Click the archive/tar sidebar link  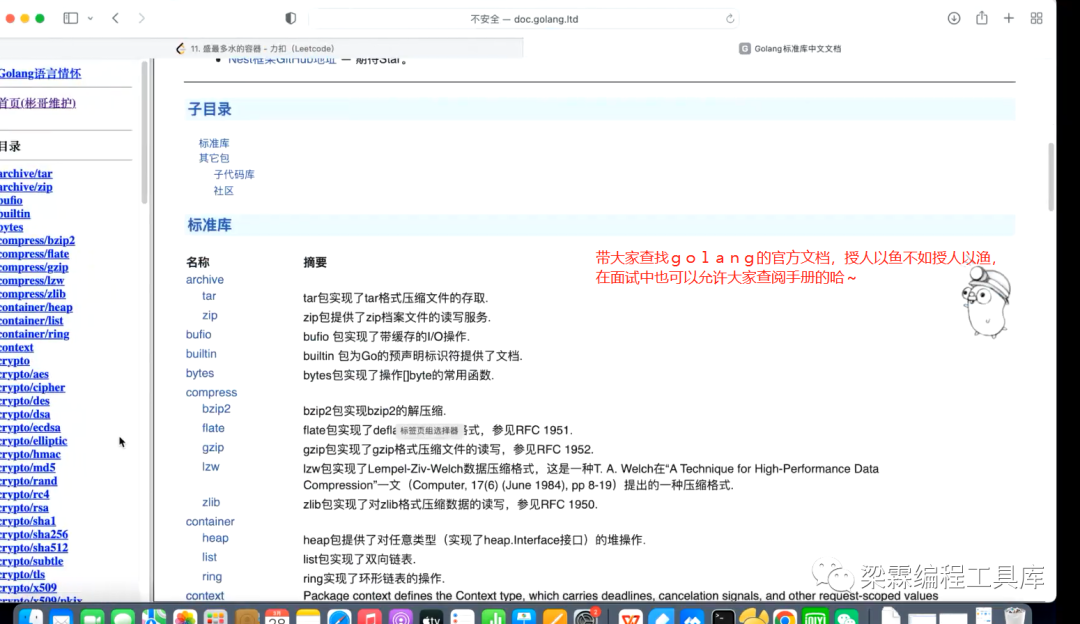[25, 171]
